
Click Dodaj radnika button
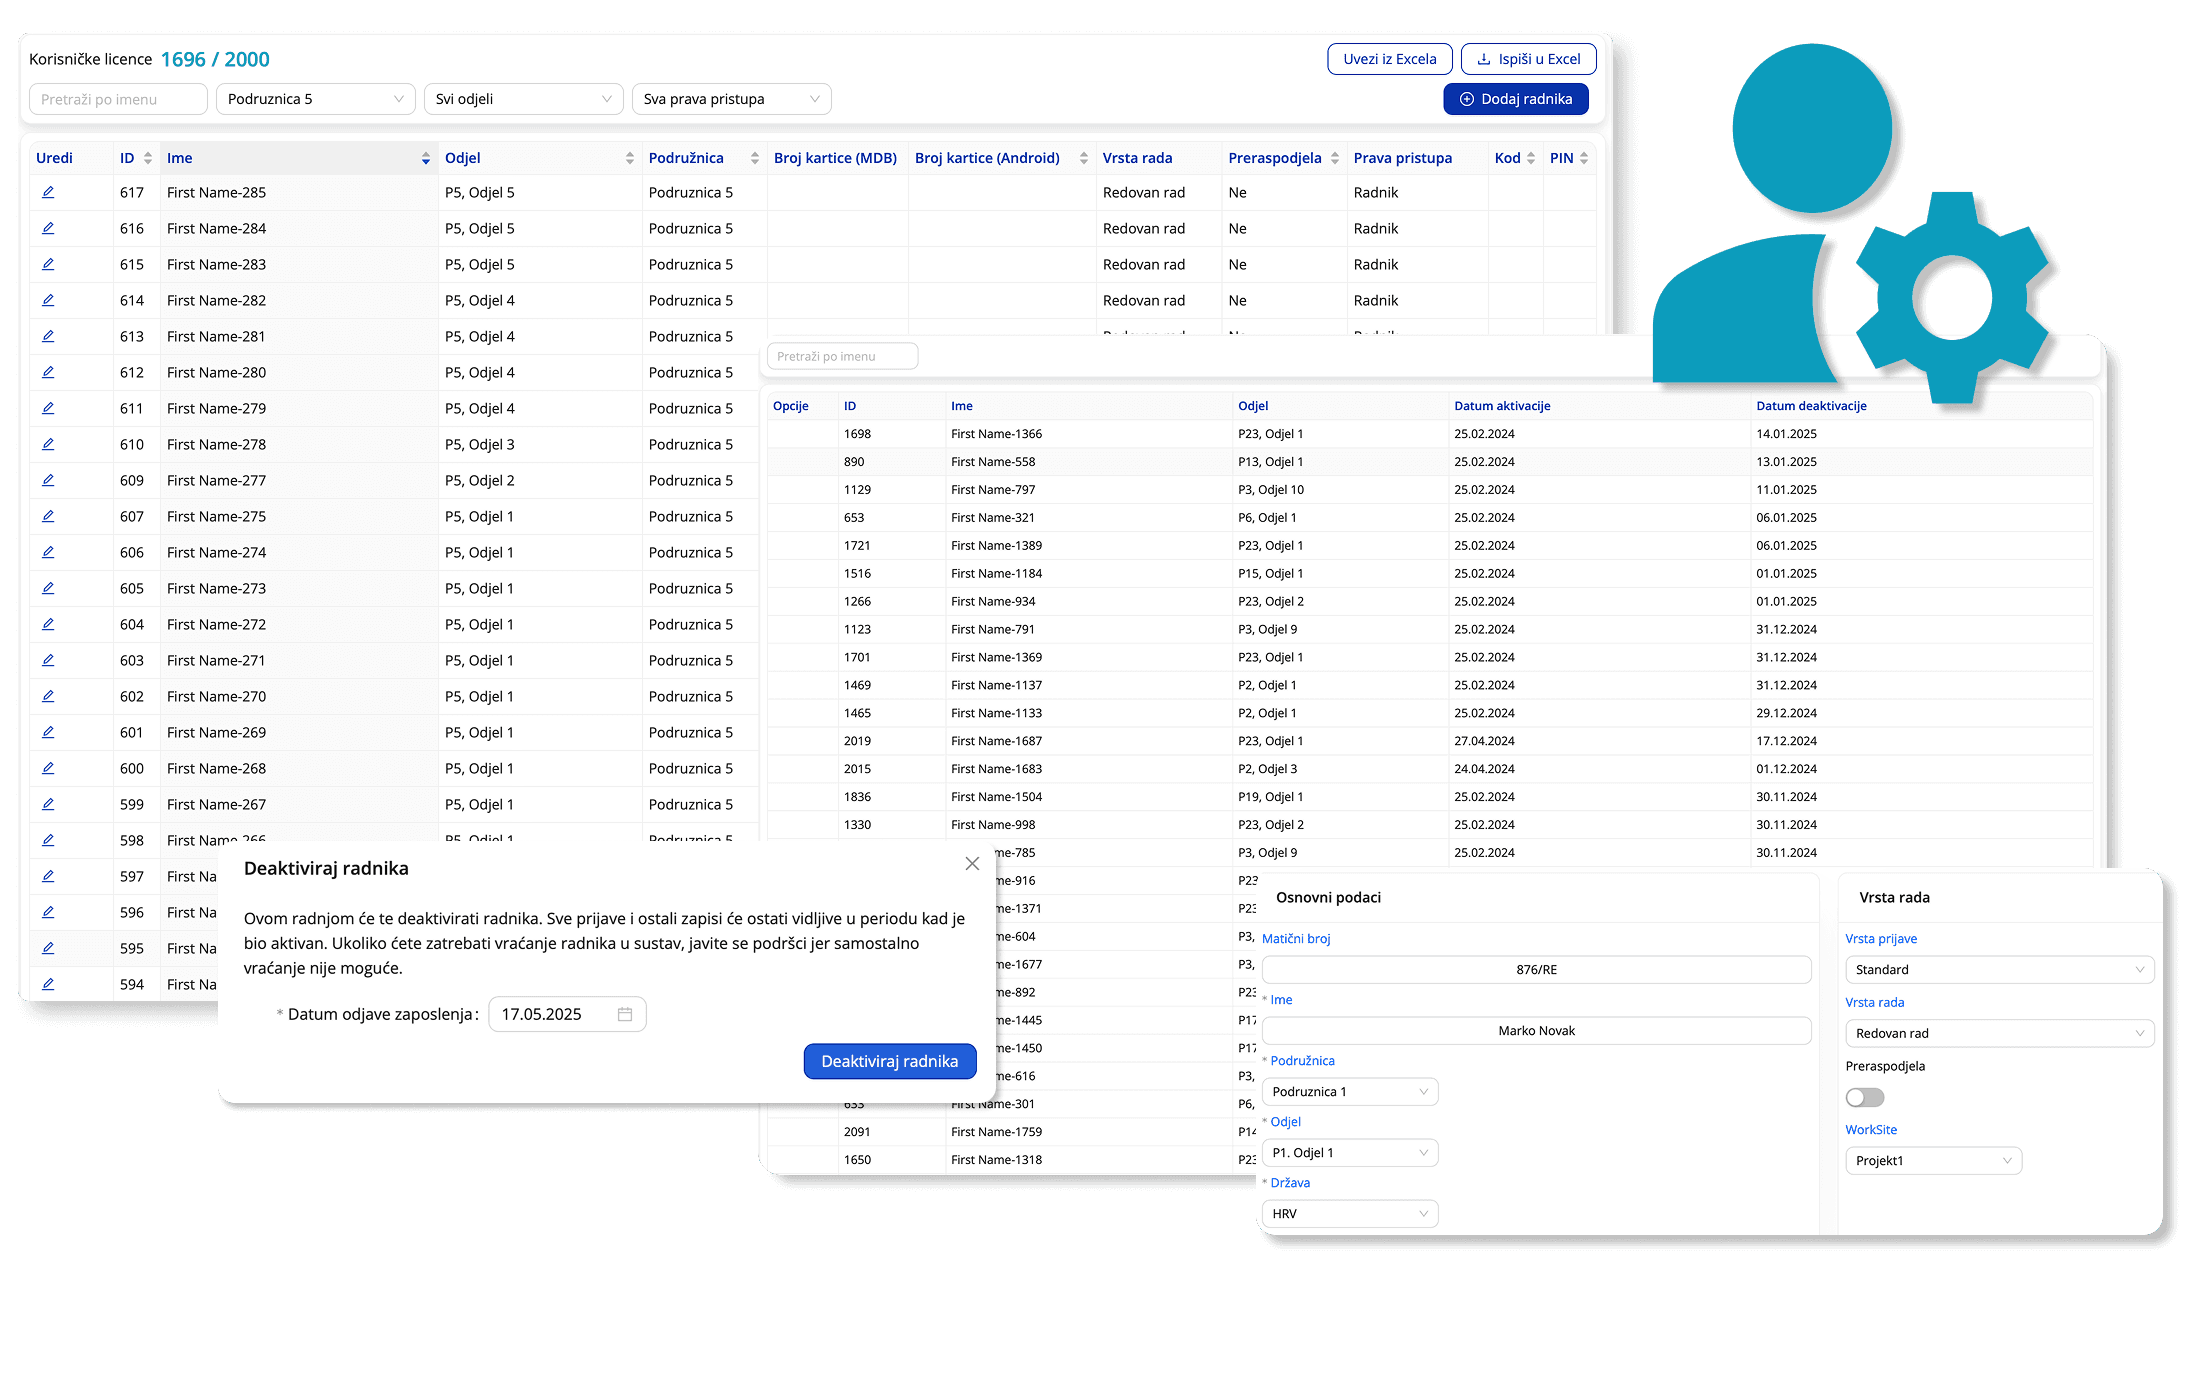[x=1515, y=99]
